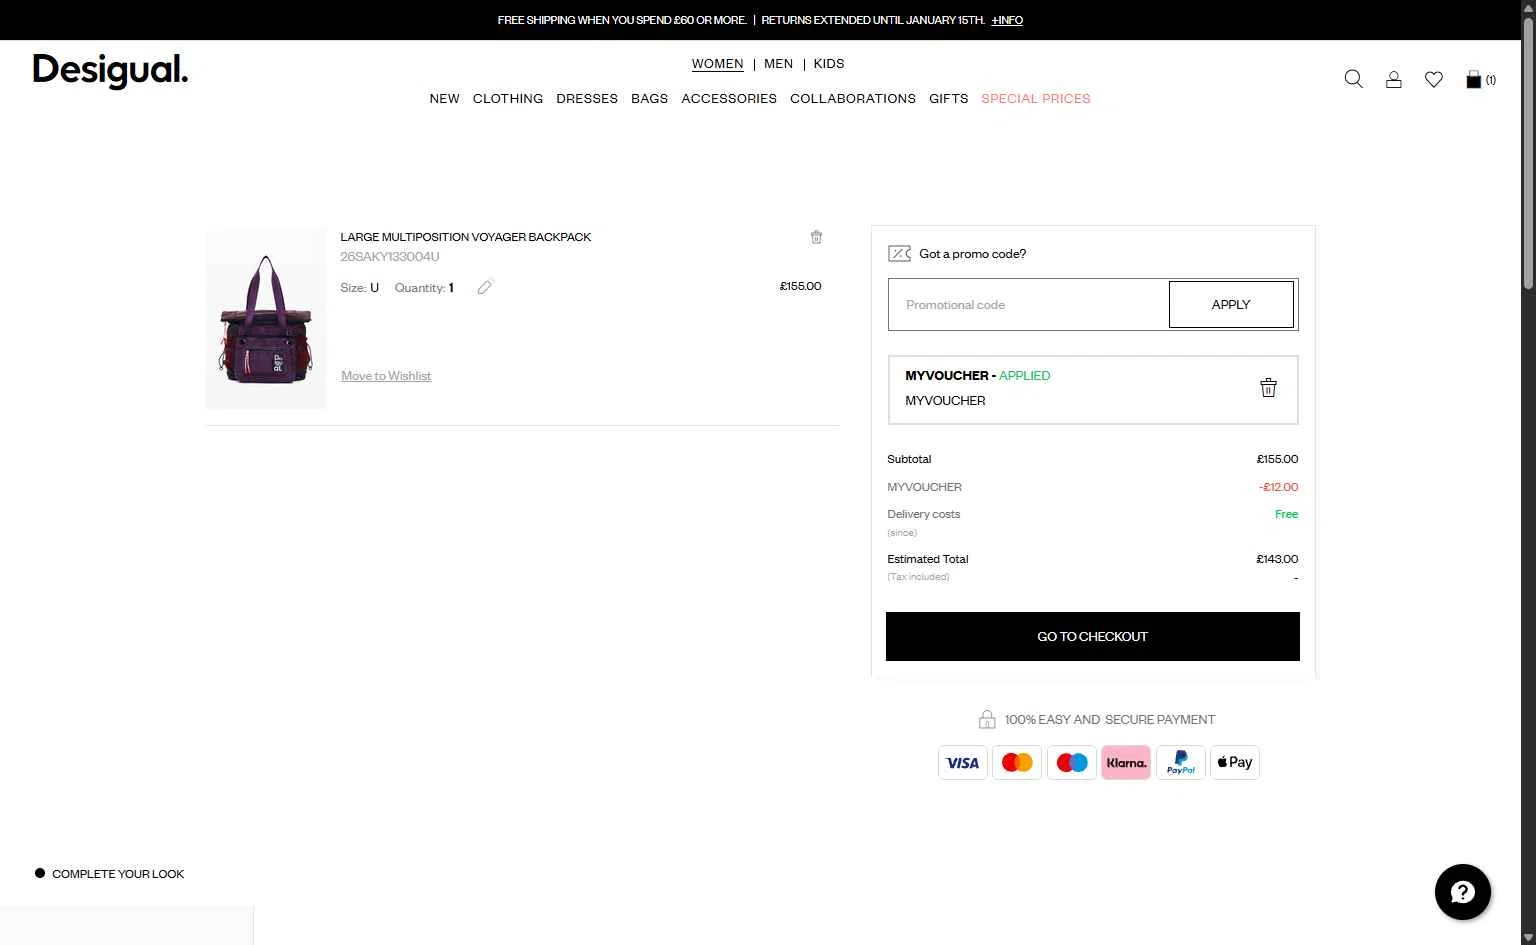This screenshot has height=945, width=1536.
Task: Click the promo code ticket icon
Action: (x=899, y=254)
